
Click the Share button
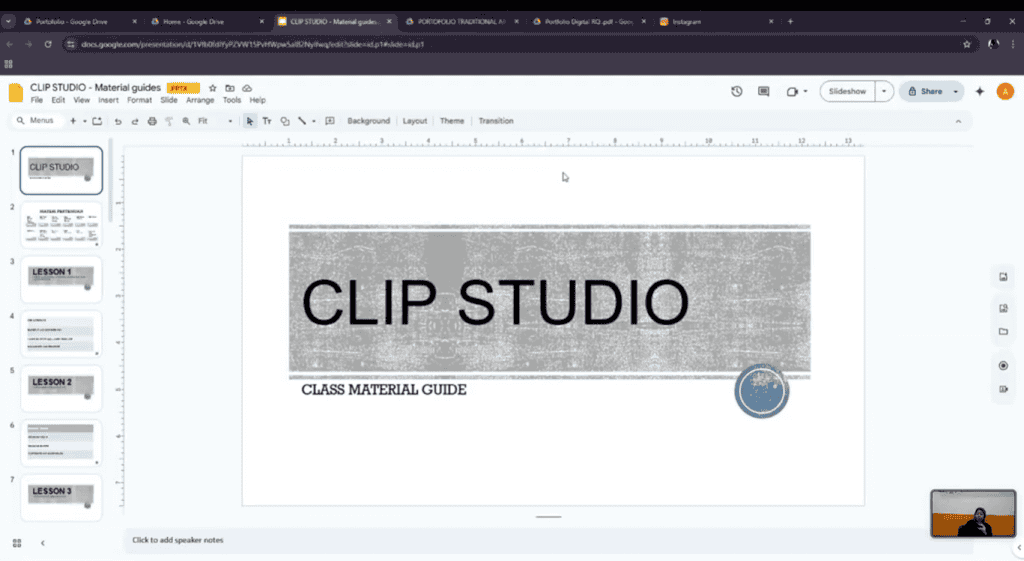[925, 91]
